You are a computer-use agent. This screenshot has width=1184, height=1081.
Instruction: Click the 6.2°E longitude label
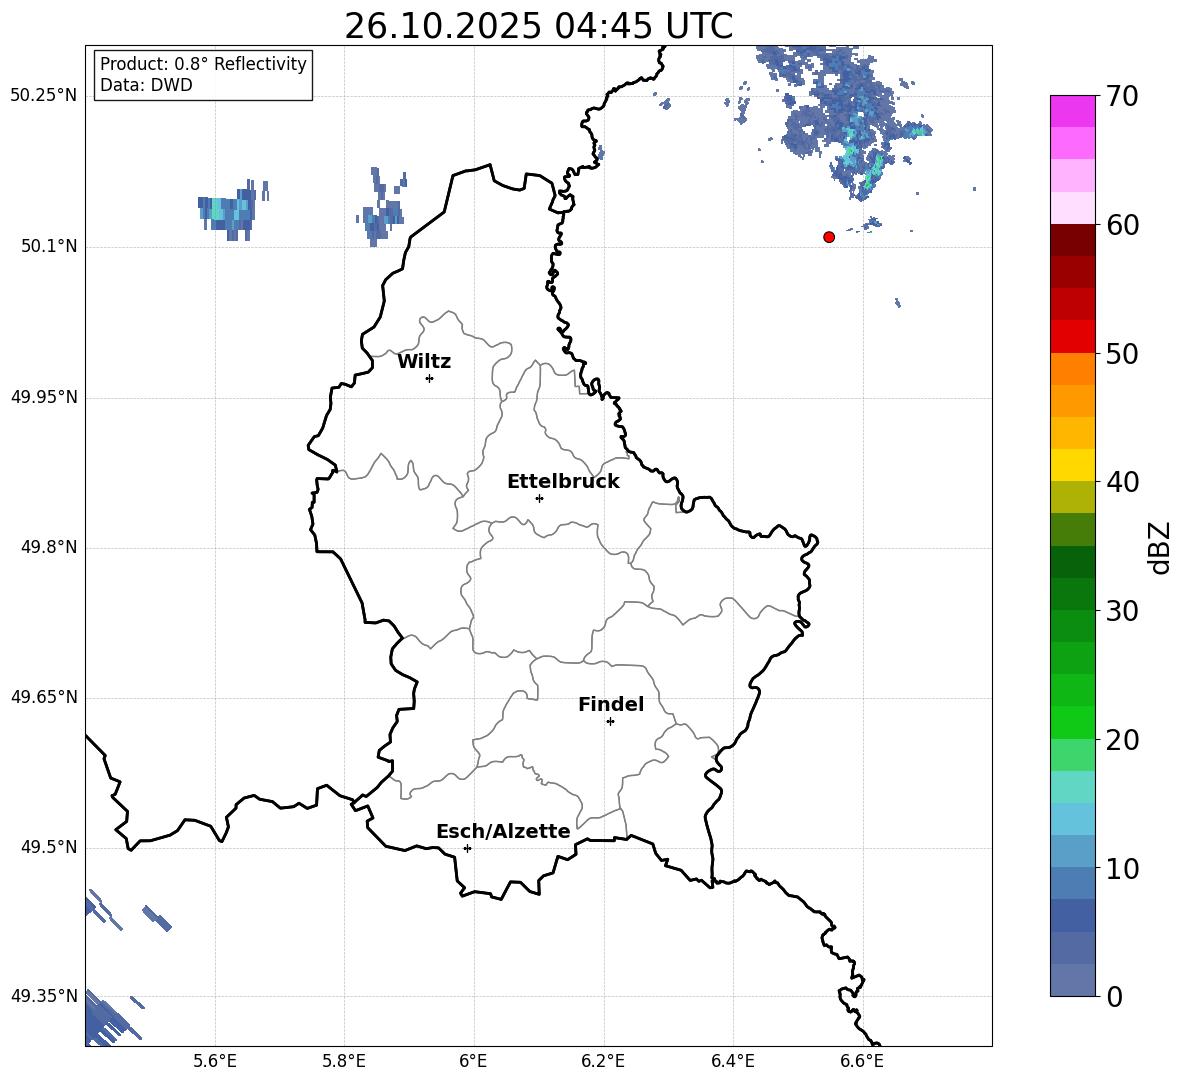tap(603, 1061)
